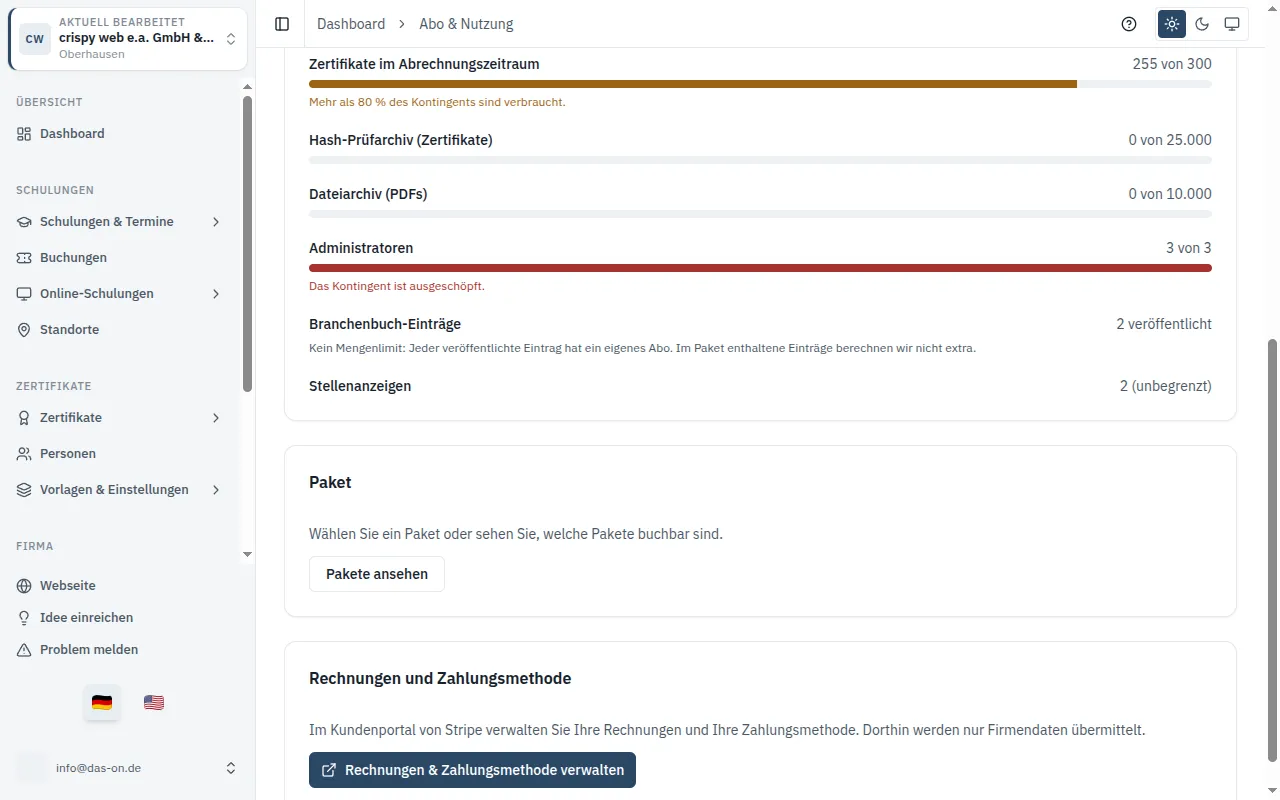Click the Dashboard grid icon in sidebar

[x=24, y=134]
